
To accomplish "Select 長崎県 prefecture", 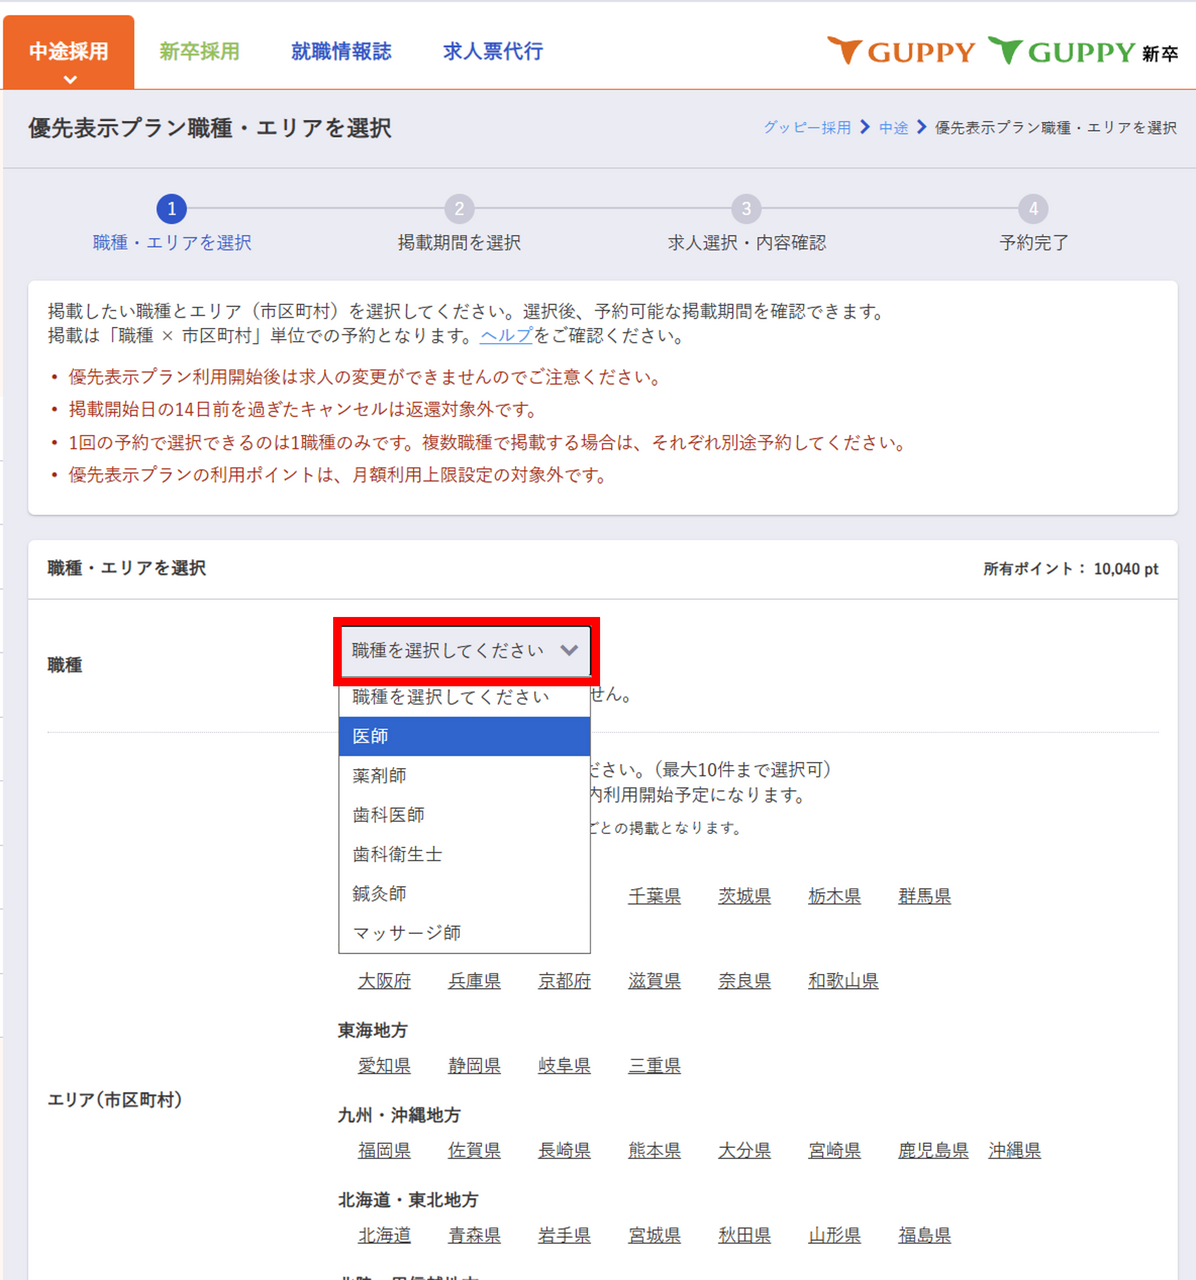I will pyautogui.click(x=564, y=1151).
